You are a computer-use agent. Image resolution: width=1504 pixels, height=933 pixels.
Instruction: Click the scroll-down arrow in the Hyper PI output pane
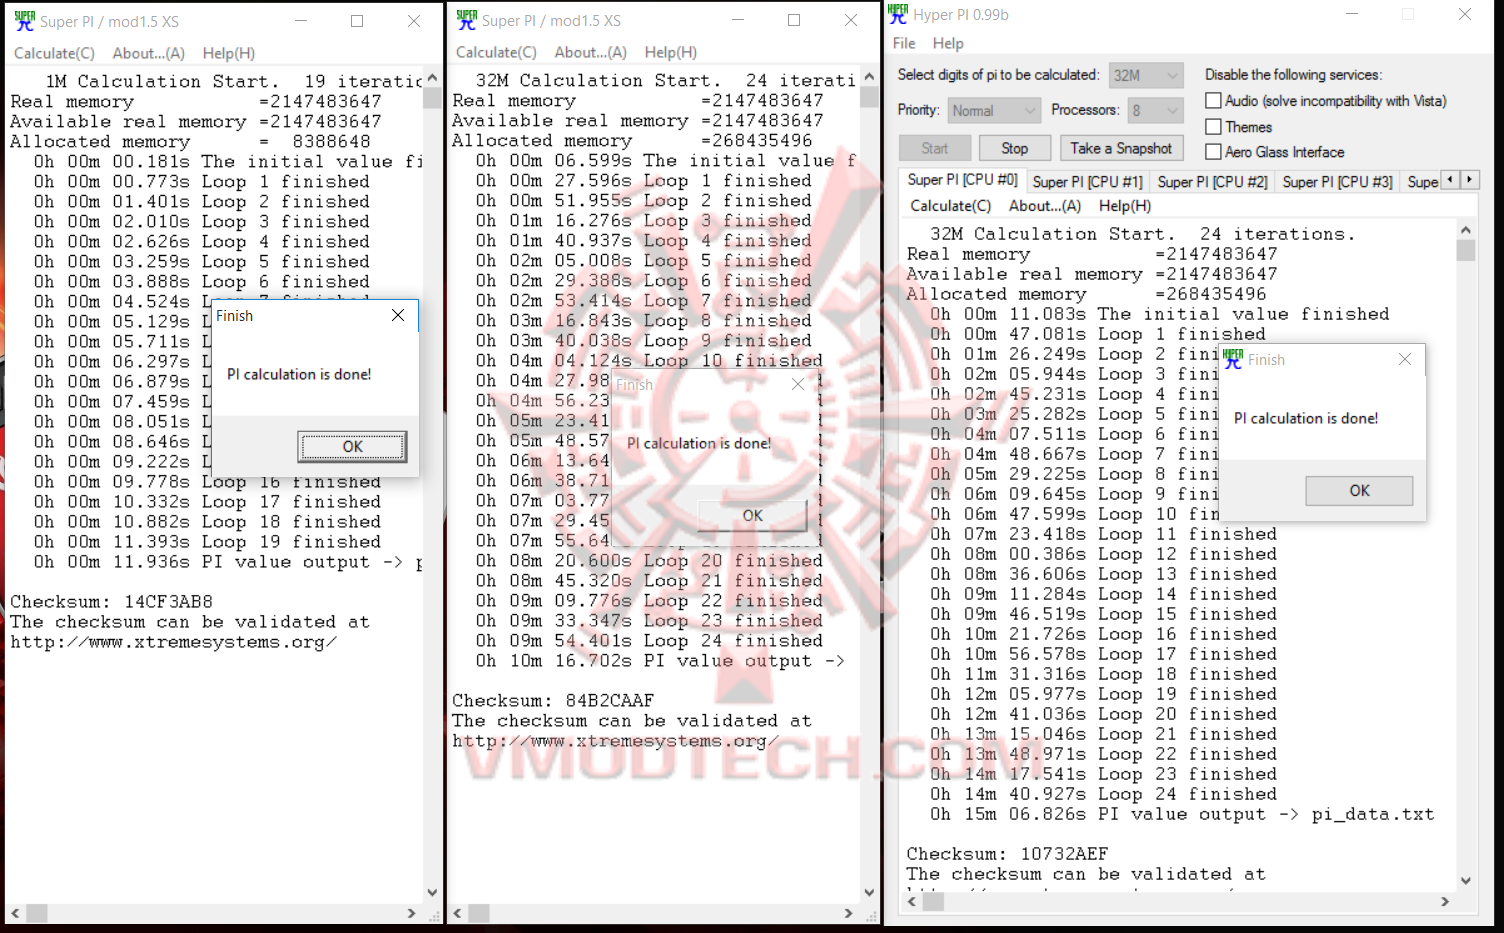pos(1466,881)
